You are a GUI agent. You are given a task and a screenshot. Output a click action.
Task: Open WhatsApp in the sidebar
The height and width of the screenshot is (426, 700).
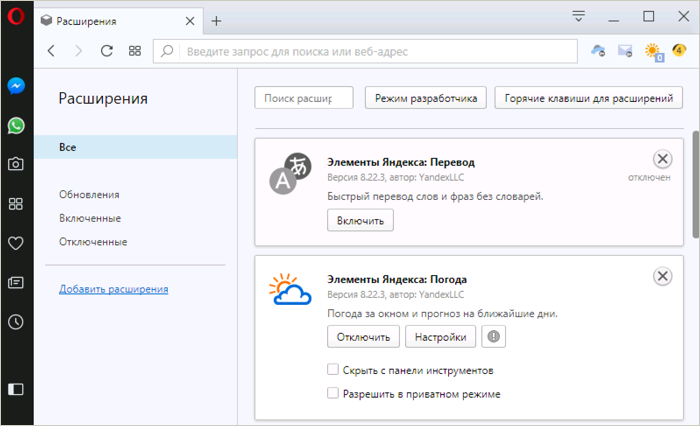tap(16, 125)
